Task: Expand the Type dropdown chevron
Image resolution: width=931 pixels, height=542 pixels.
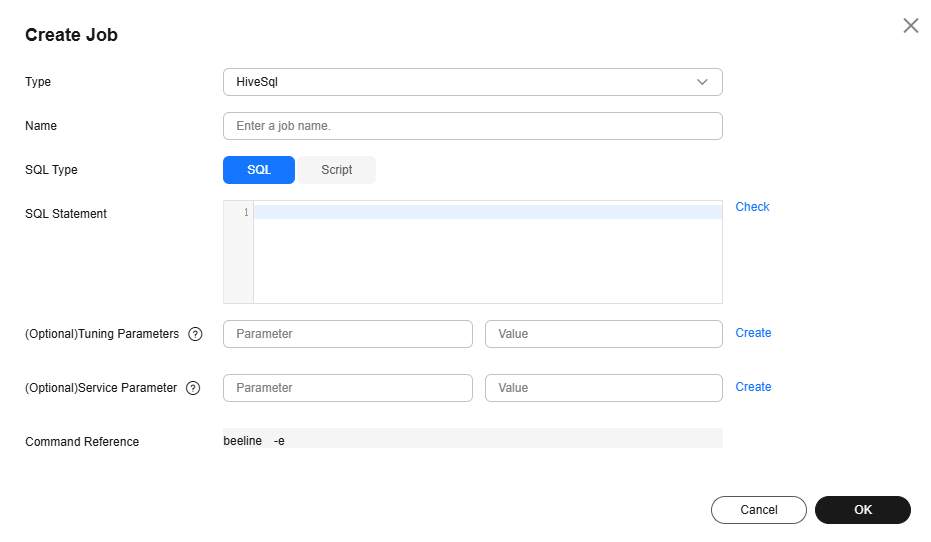Action: pos(702,82)
